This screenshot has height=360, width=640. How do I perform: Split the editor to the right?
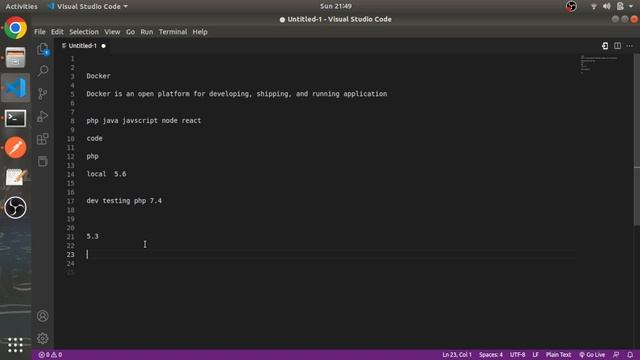(x=618, y=46)
